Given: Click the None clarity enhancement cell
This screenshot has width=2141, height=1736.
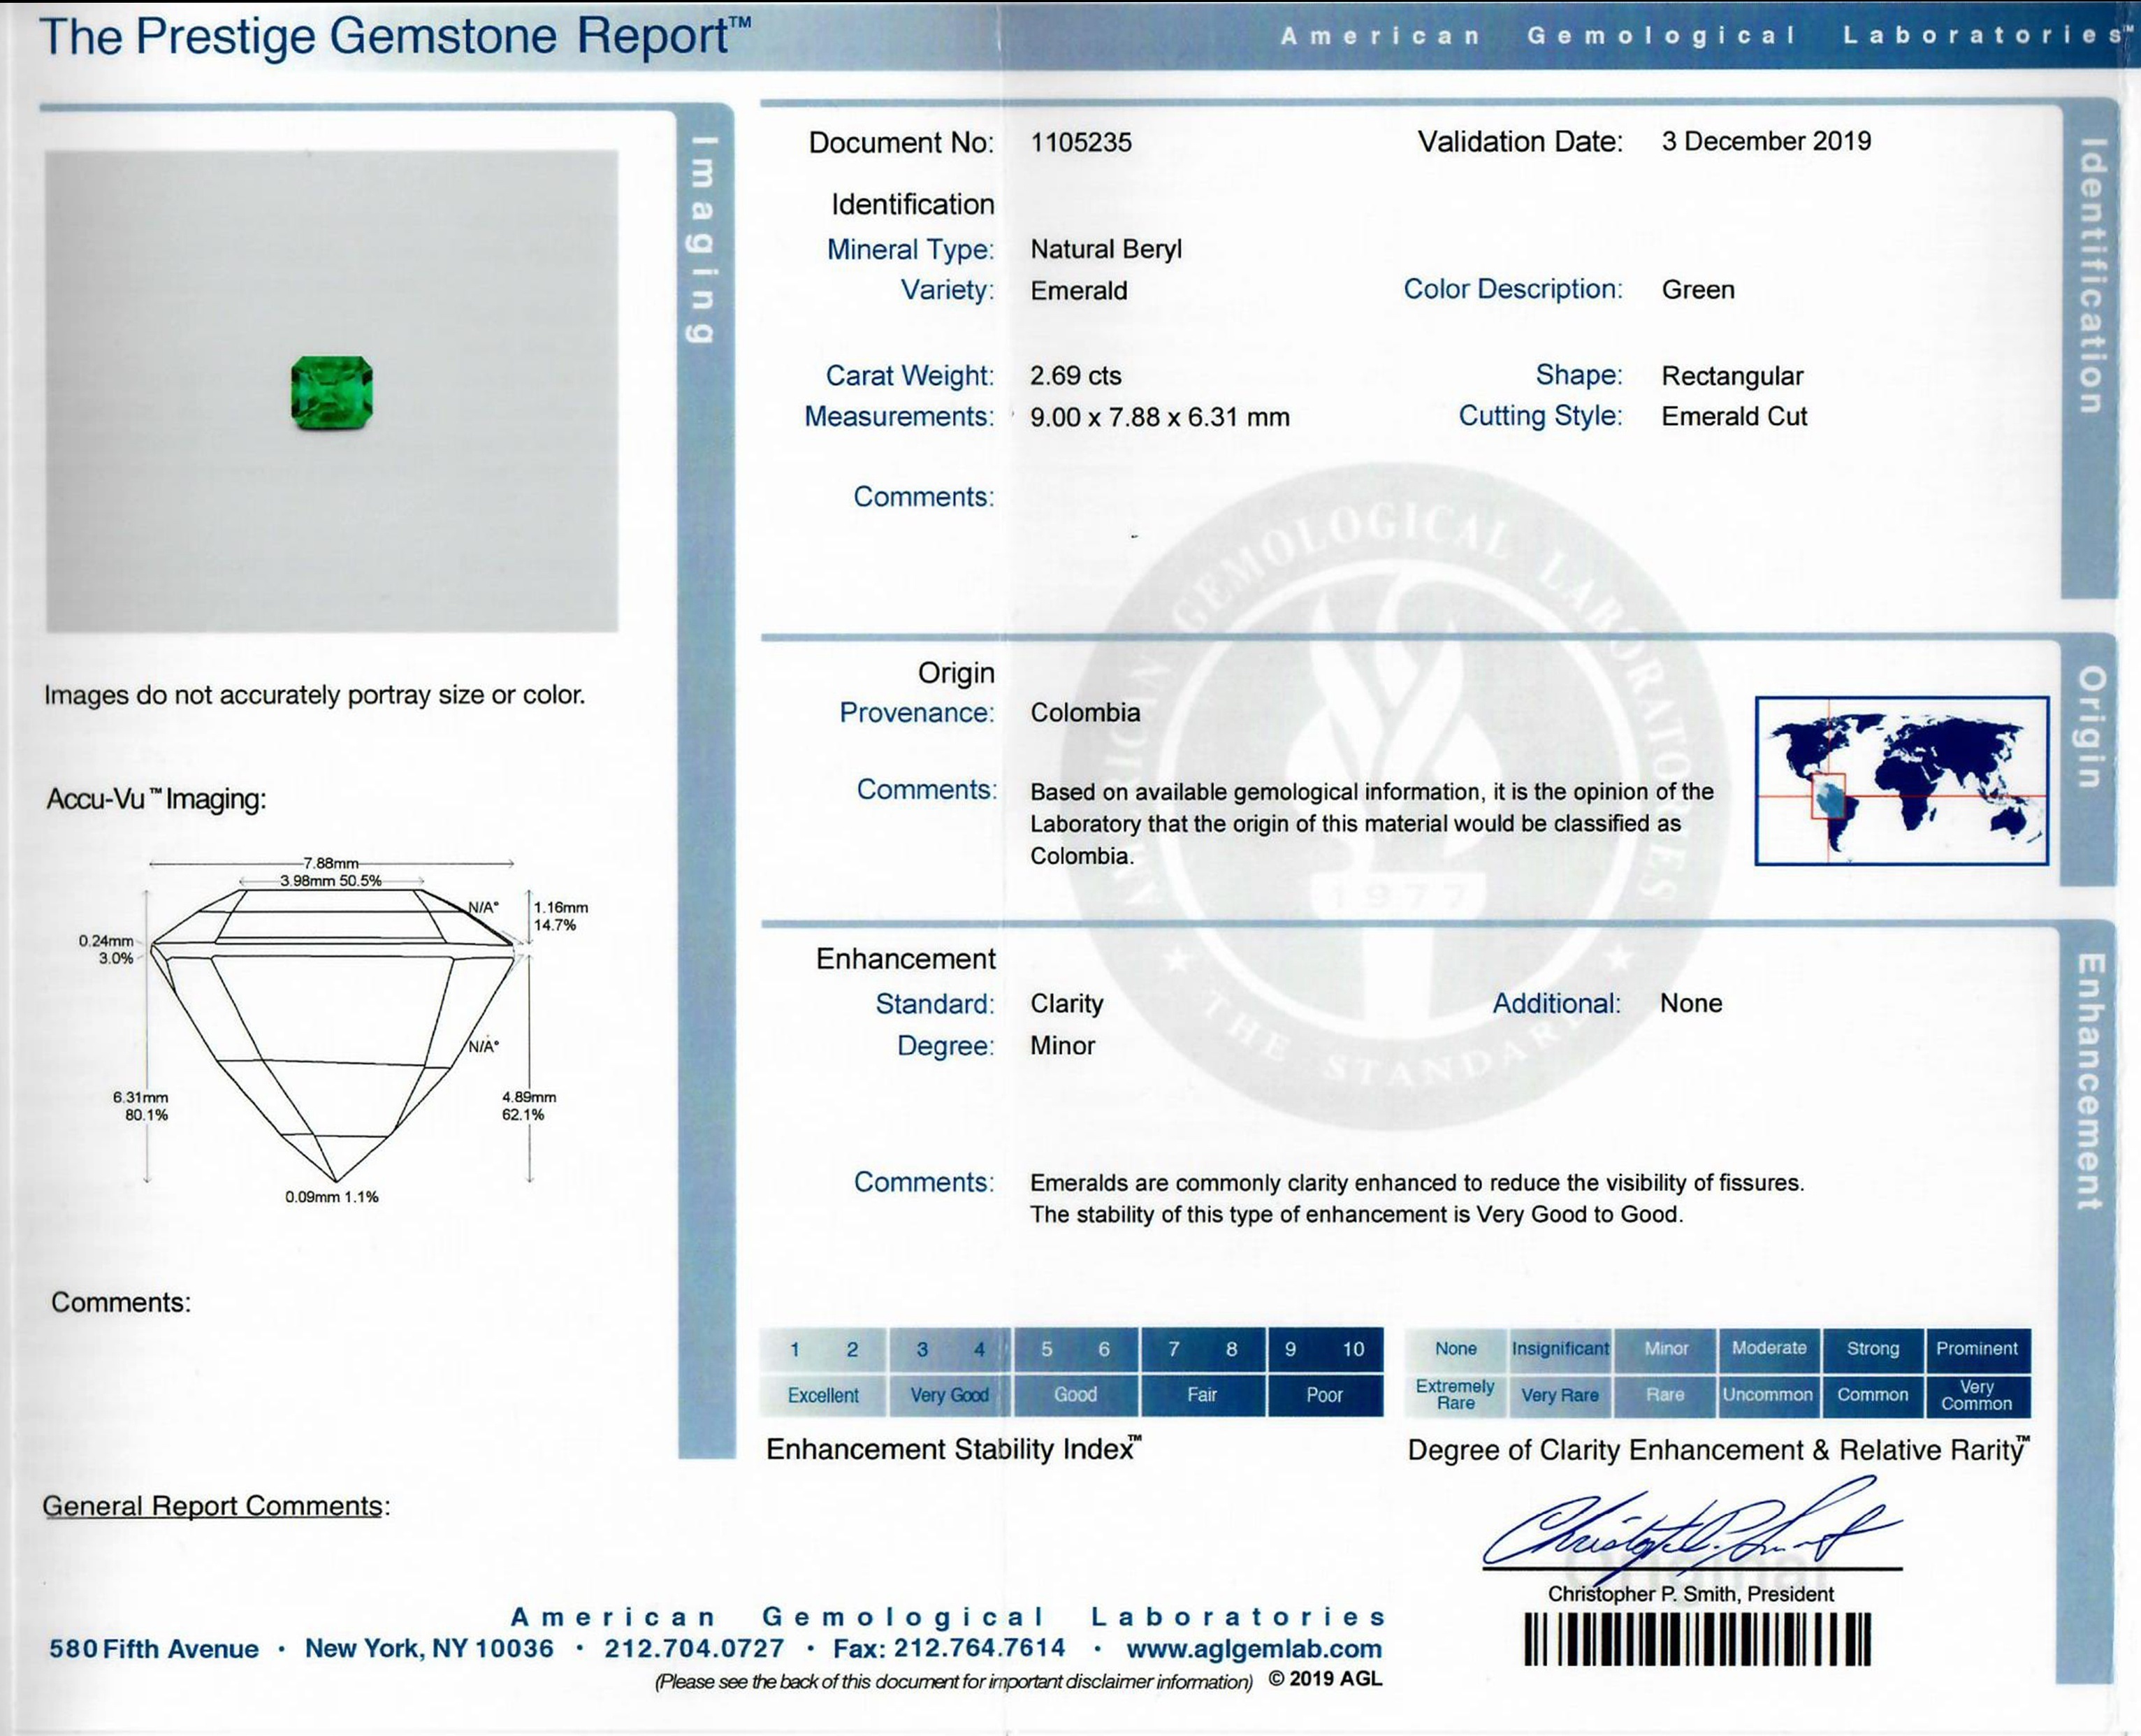Looking at the screenshot, I should click(1456, 1349).
